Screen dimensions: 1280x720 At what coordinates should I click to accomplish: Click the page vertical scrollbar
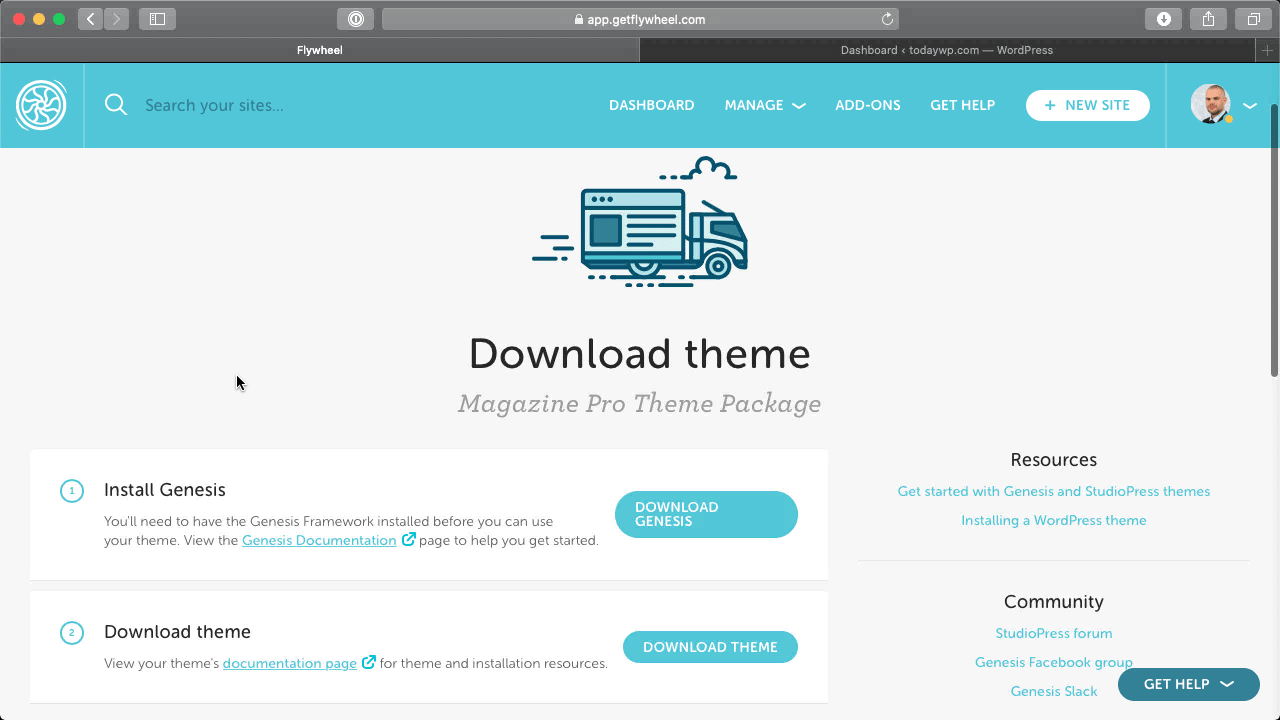coord(1274,240)
